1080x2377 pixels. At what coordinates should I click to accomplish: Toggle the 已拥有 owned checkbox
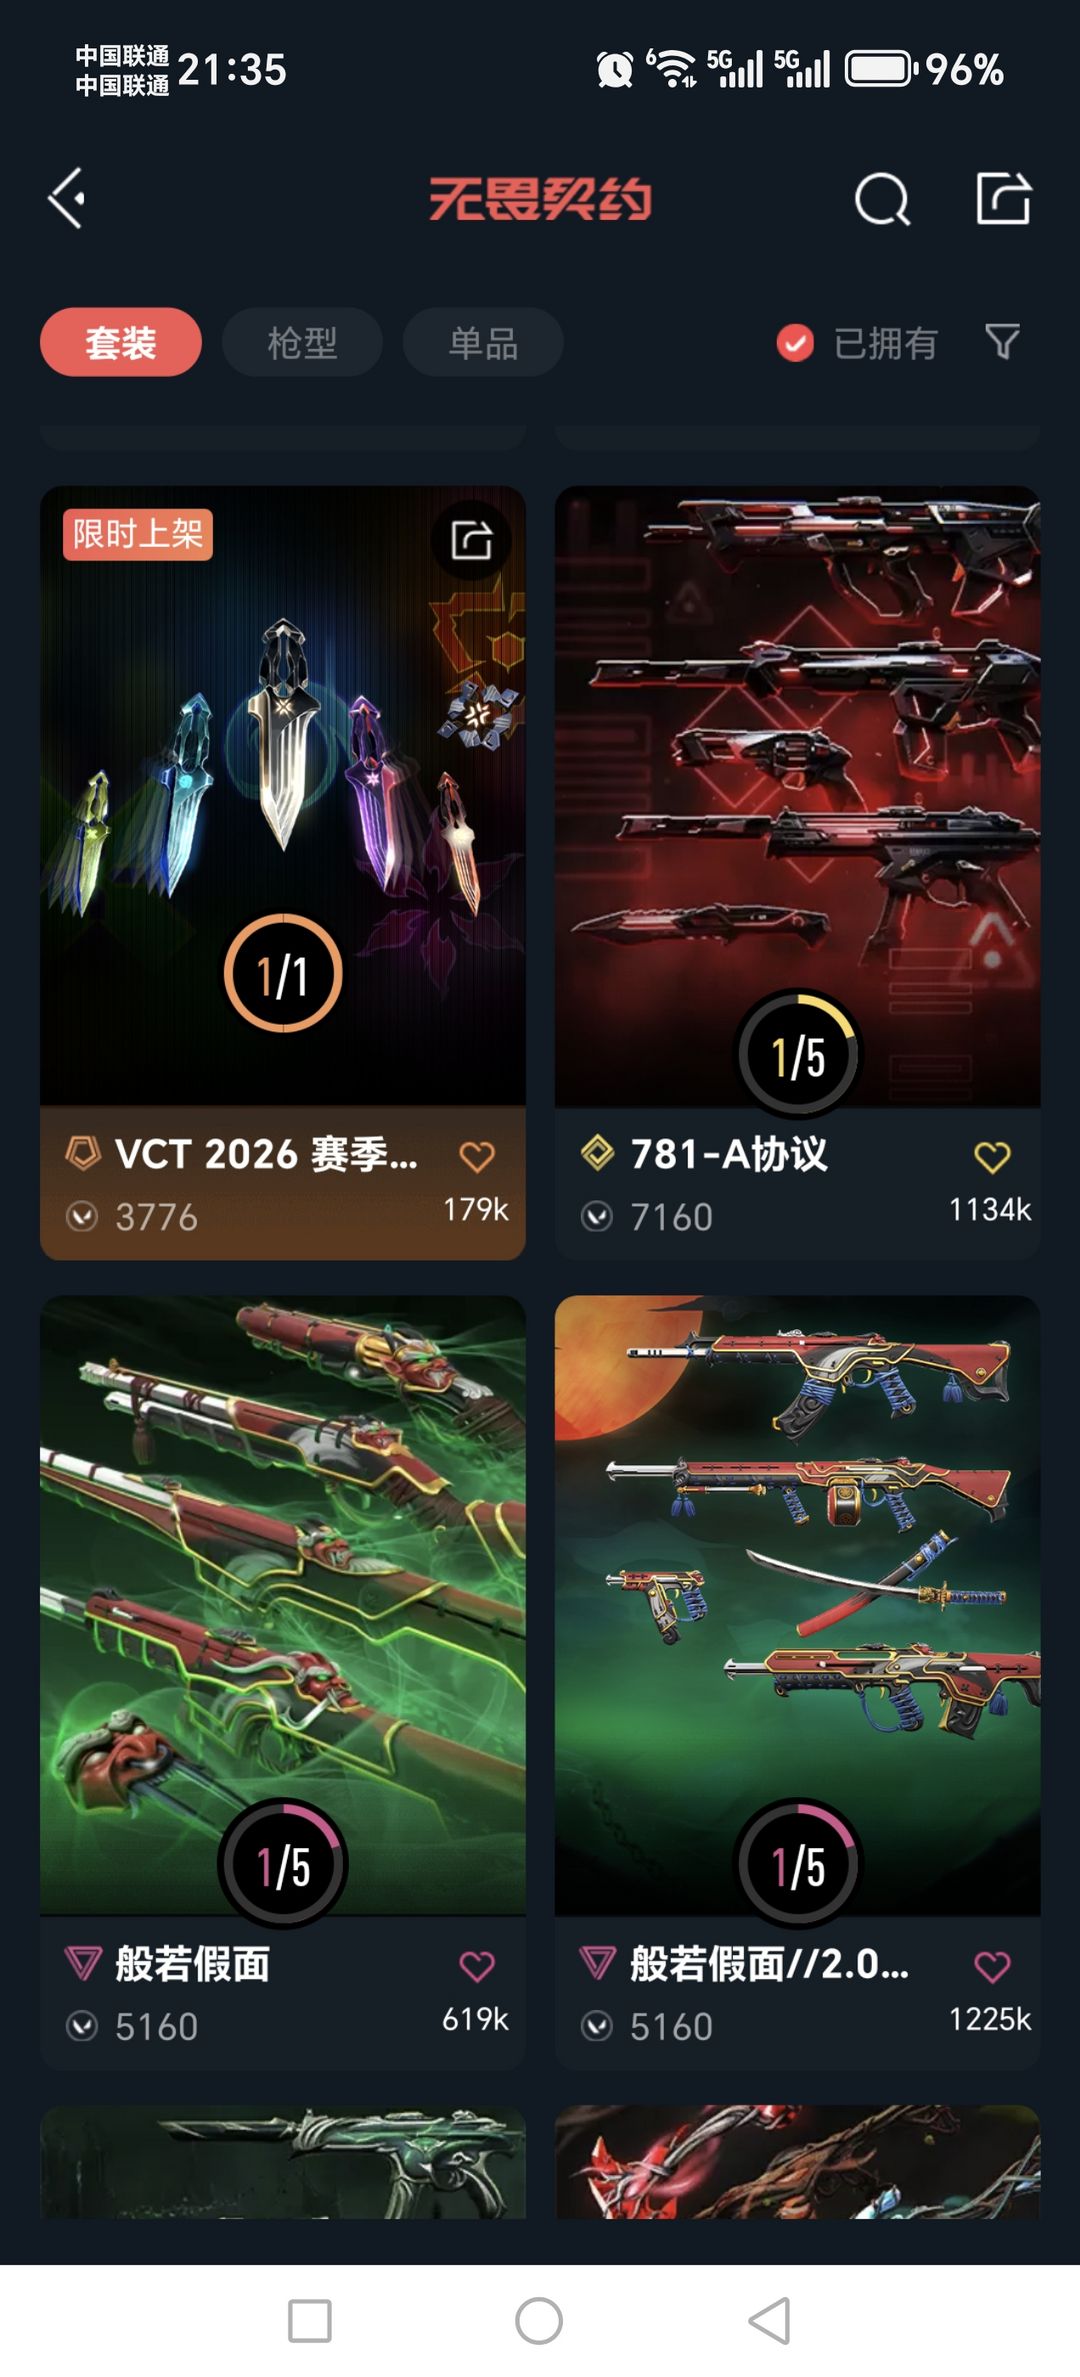point(795,343)
